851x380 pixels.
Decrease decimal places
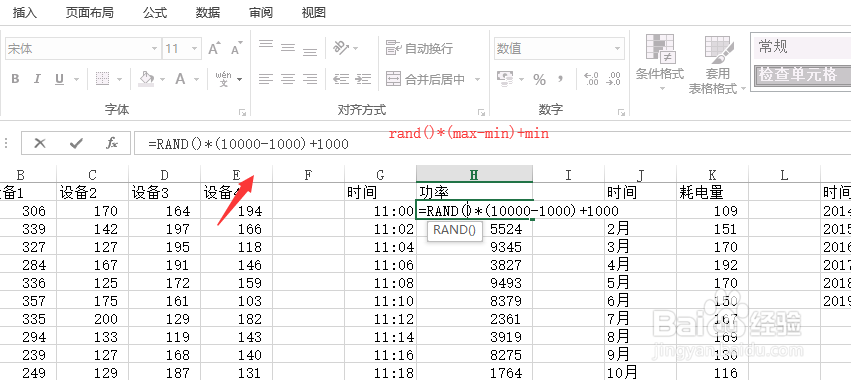click(x=614, y=79)
